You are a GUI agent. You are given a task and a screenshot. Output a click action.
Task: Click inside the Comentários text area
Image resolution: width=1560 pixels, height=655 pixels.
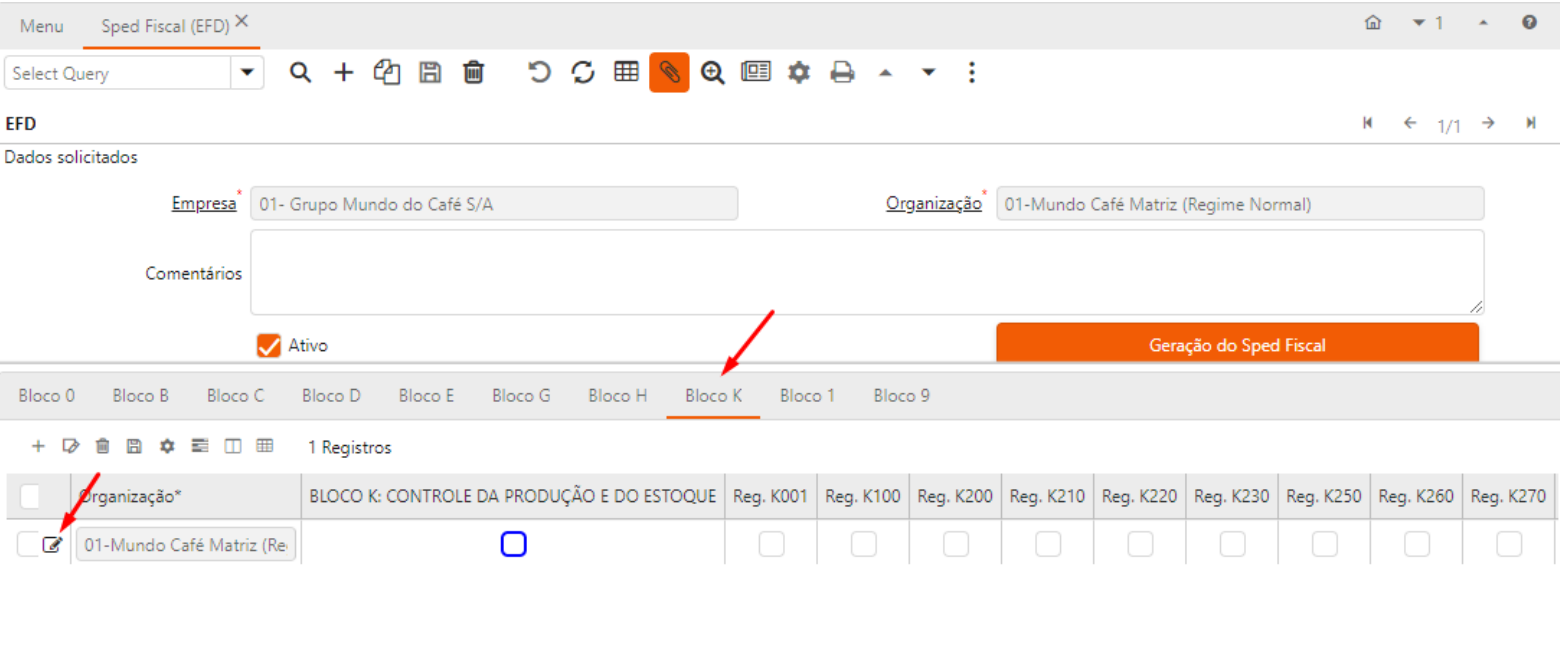pos(867,273)
